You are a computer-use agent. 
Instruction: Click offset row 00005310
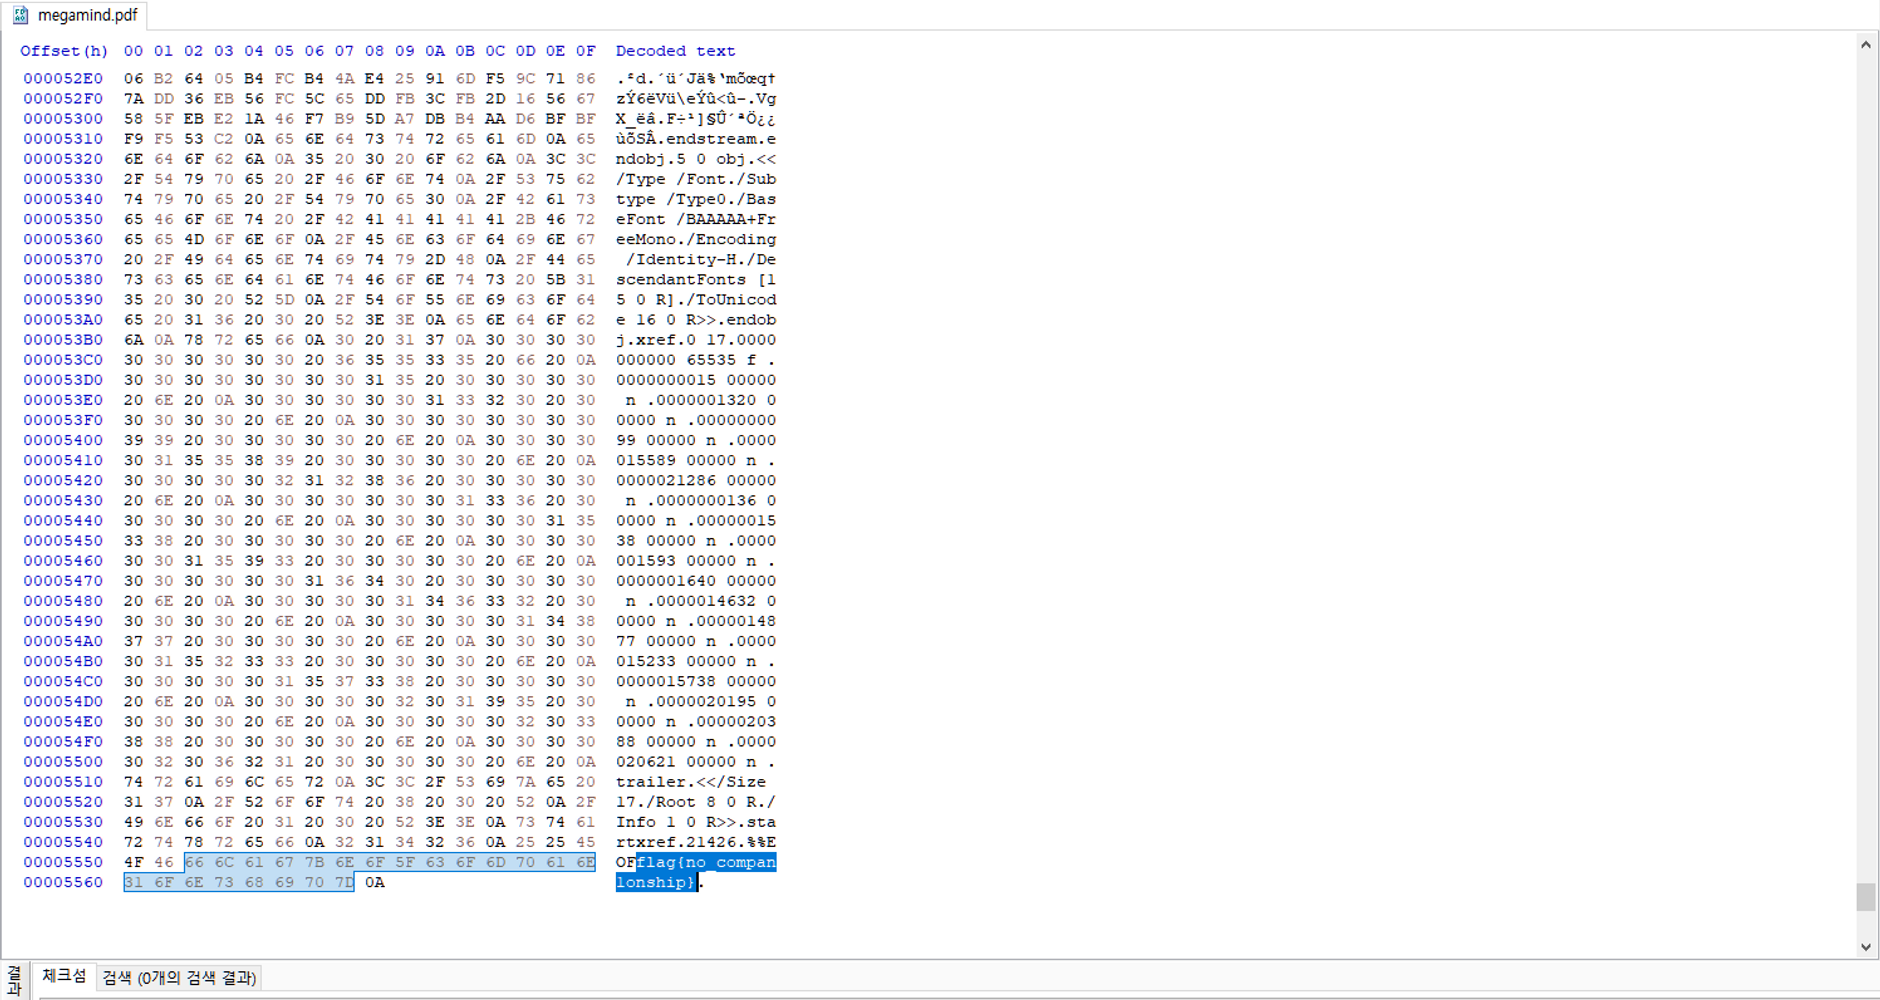pos(63,139)
